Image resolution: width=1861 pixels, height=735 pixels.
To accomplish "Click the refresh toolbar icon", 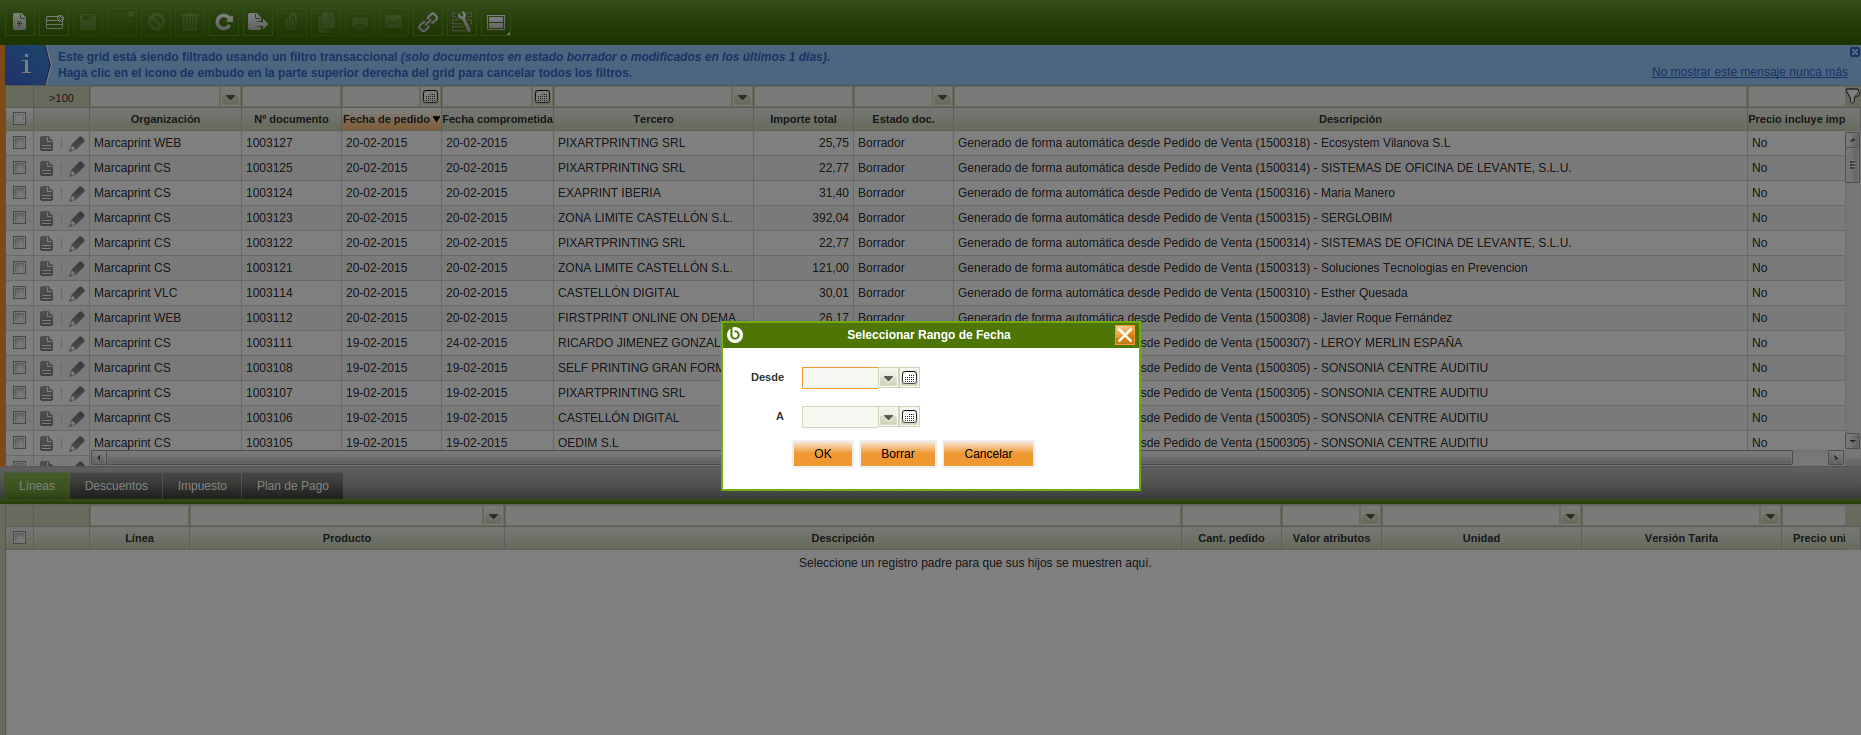I will (224, 21).
